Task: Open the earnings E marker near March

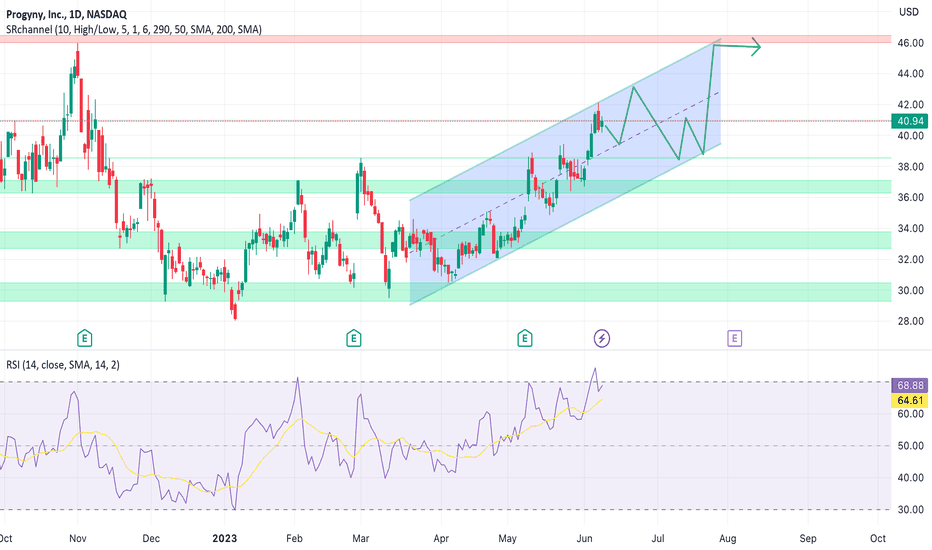Action: pos(354,339)
